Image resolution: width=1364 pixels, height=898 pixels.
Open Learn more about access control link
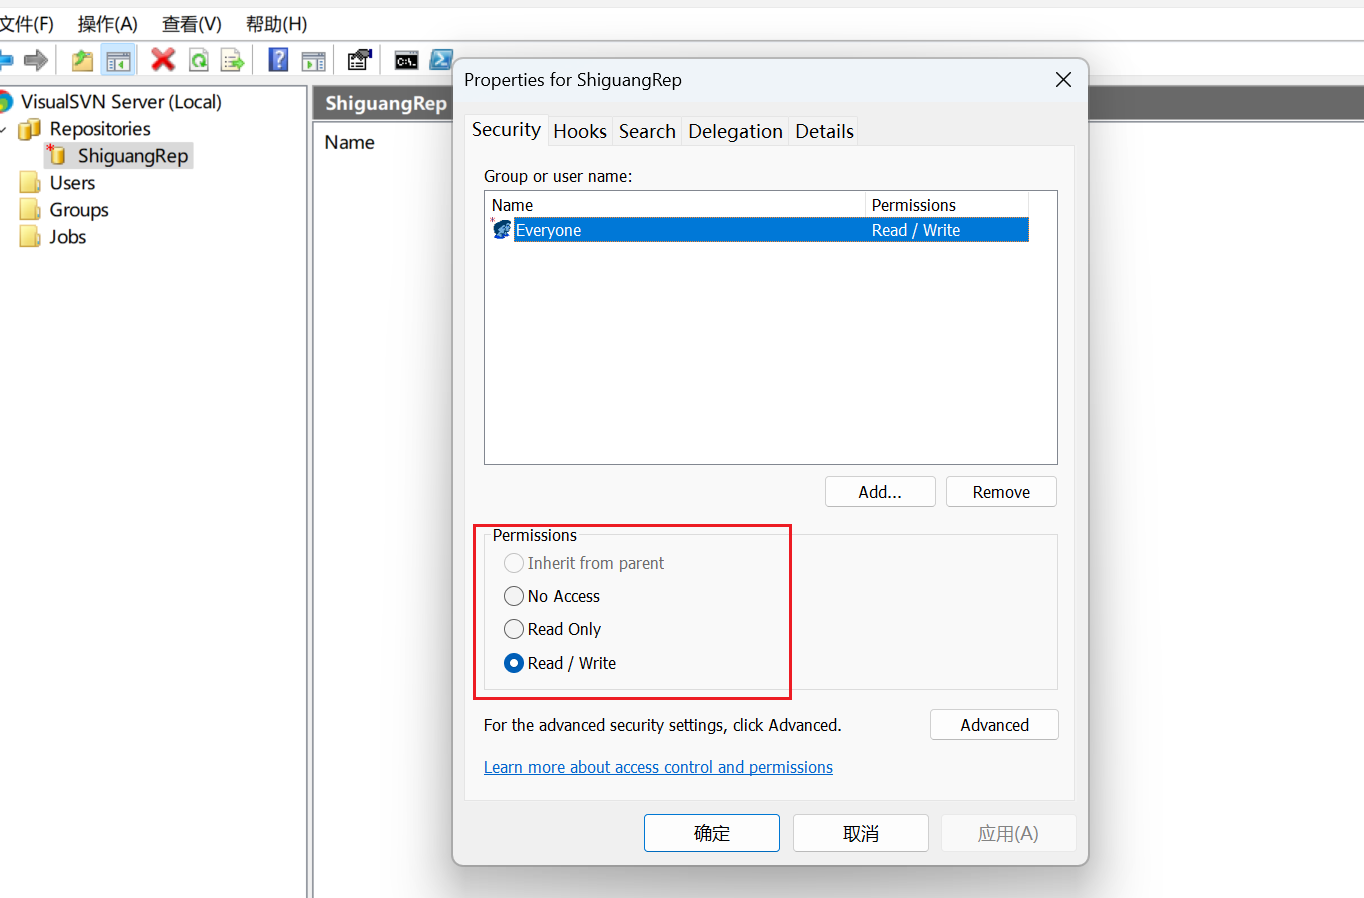click(x=658, y=767)
